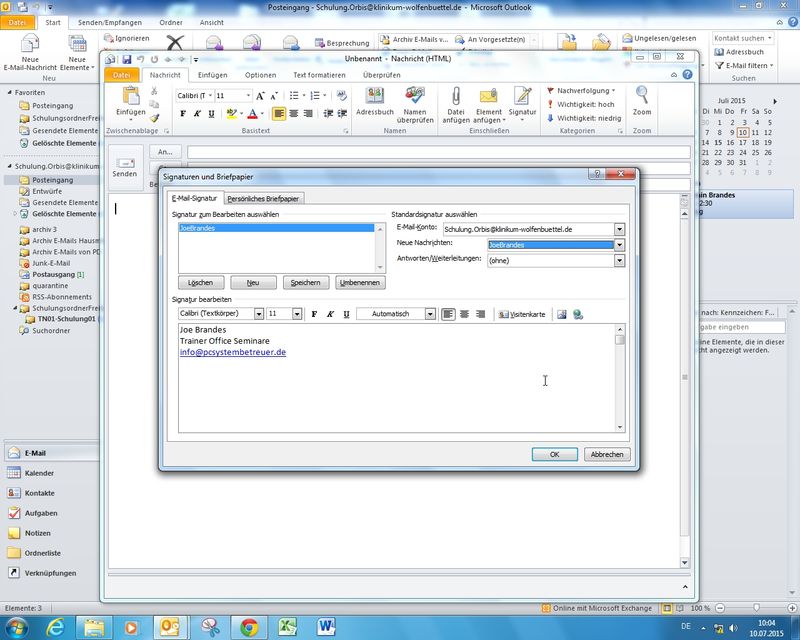Click the Datei anfügen paperclip icon
Image resolution: width=800 pixels, height=640 pixels.
[x=456, y=102]
